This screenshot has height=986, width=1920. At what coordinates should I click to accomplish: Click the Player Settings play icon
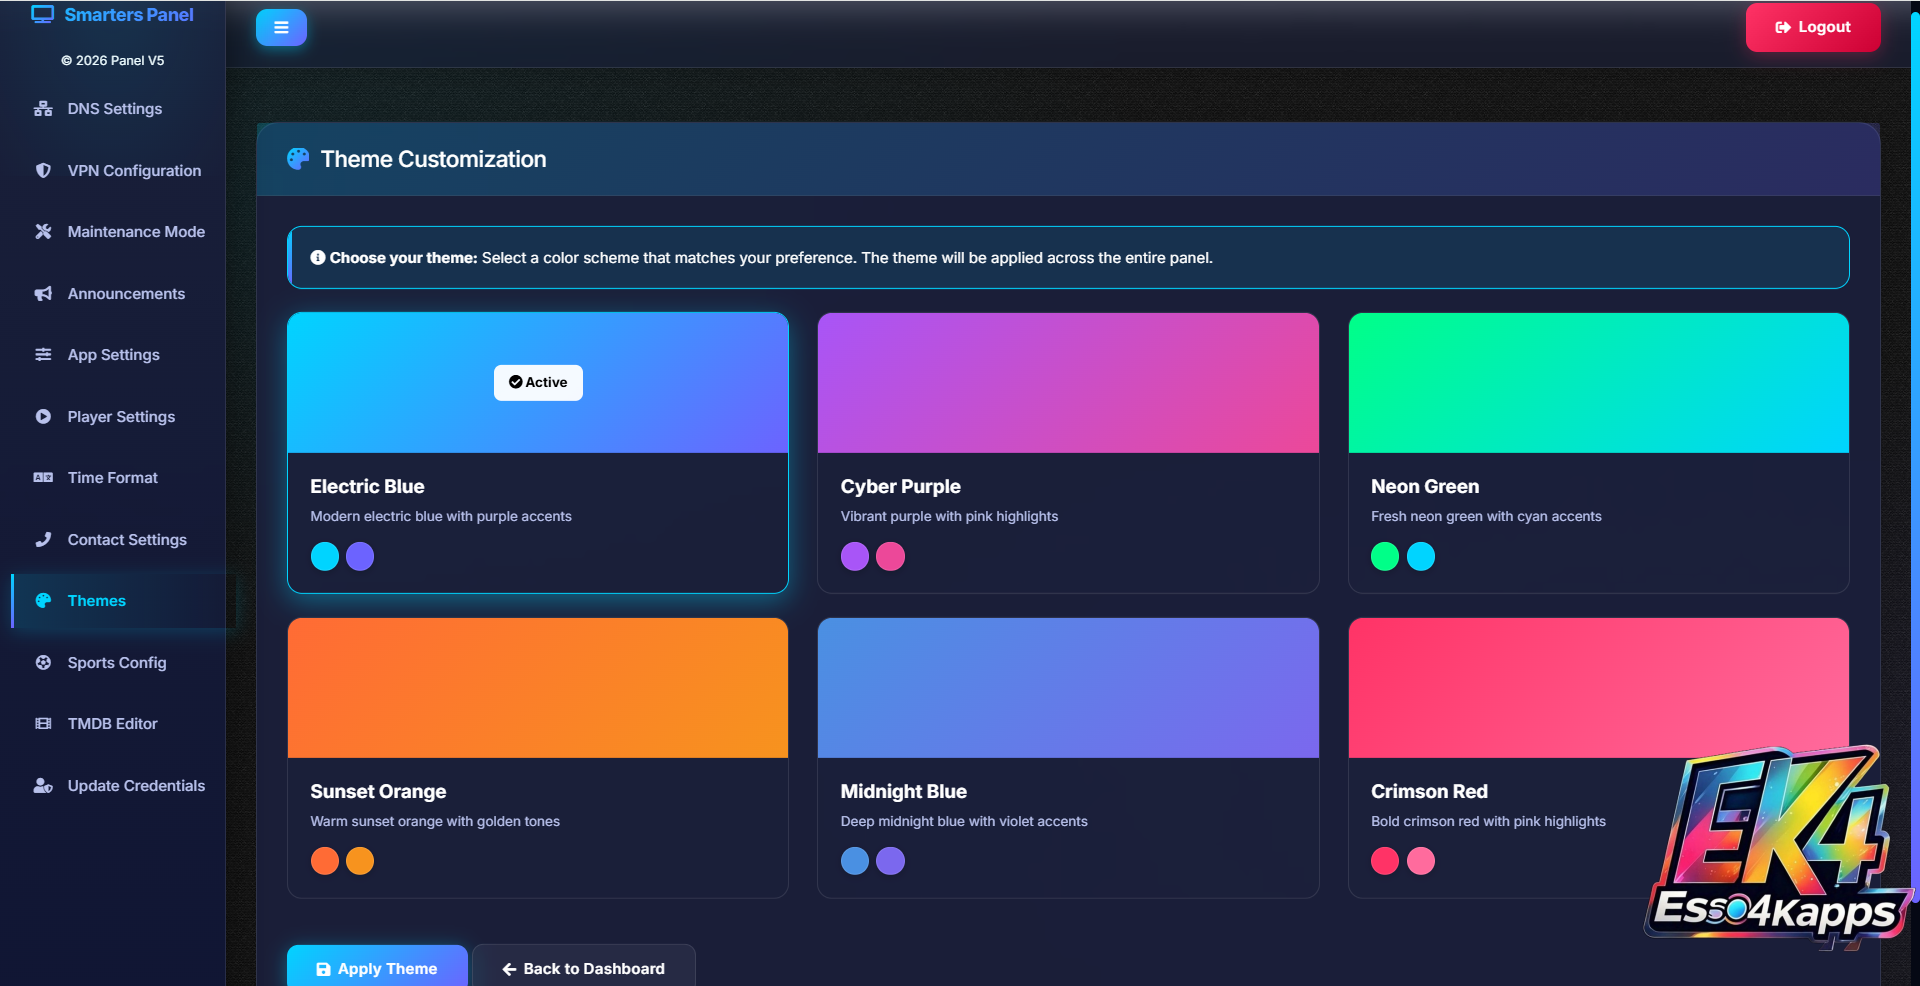[43, 417]
